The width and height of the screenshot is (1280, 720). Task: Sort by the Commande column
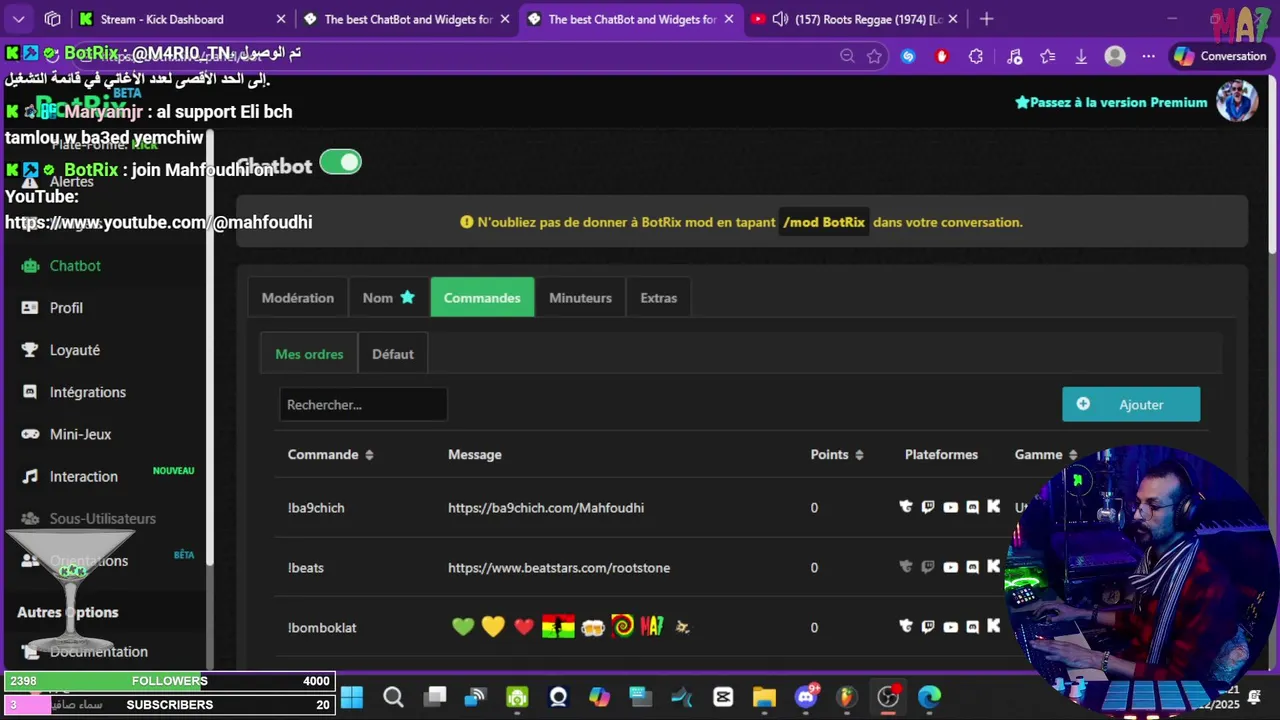[x=330, y=455]
